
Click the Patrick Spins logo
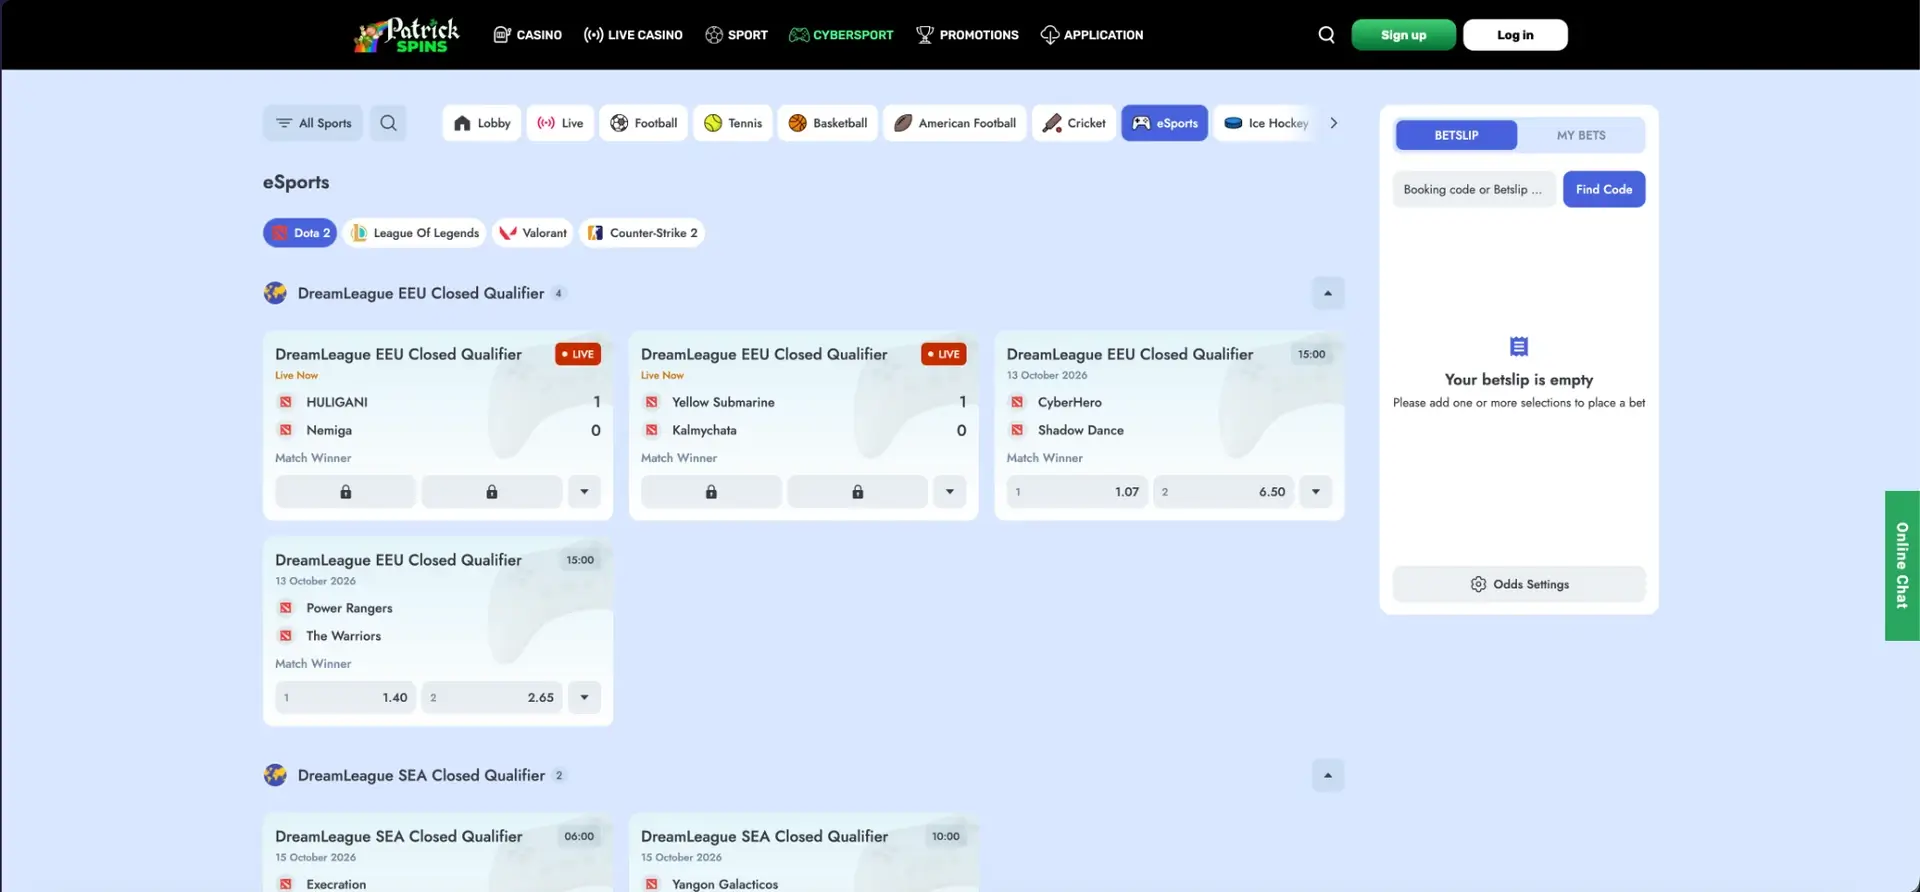(x=406, y=35)
